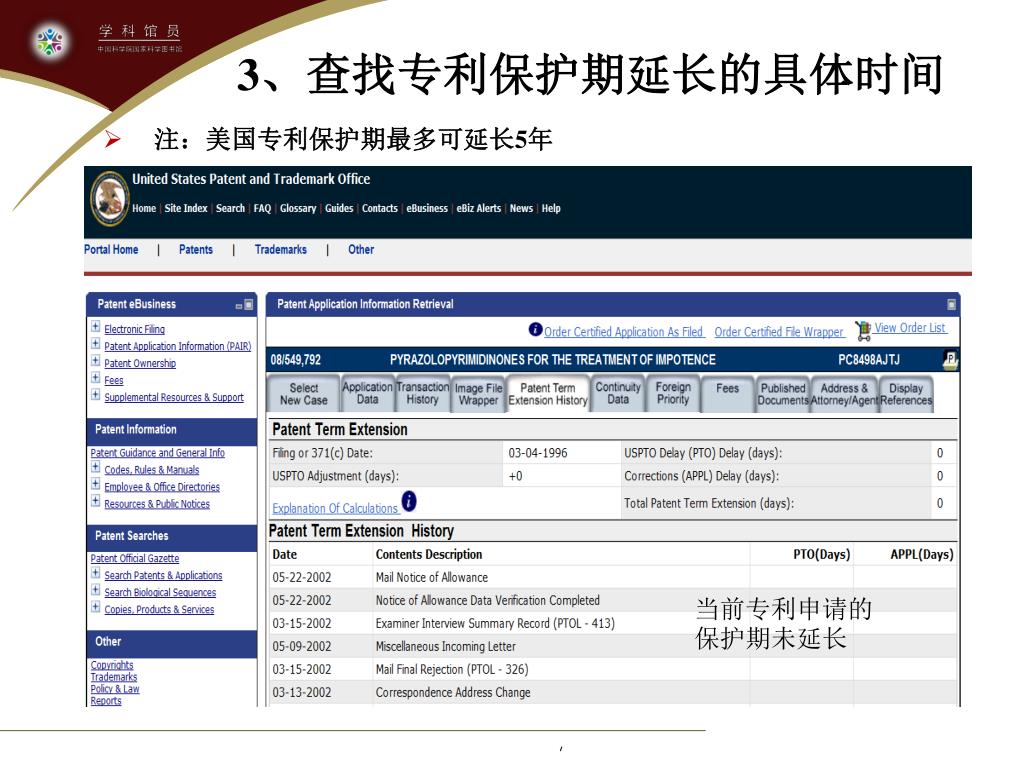This screenshot has width=1024, height=768.
Task: Open the View Order List link
Action: pyautogui.click(x=910, y=328)
